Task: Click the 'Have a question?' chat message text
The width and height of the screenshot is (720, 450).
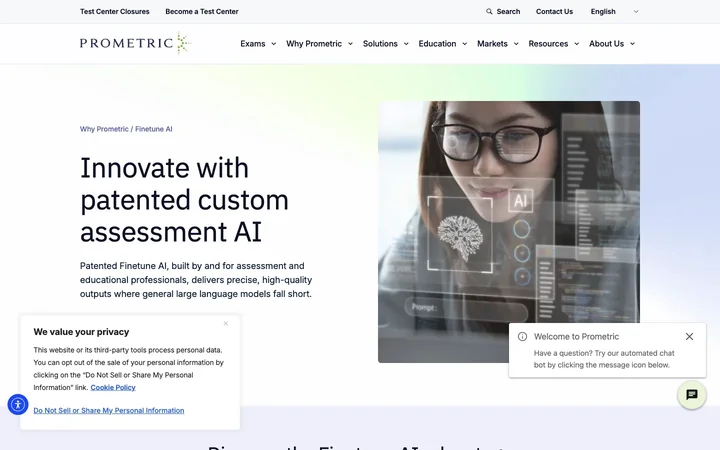Action: 604,359
